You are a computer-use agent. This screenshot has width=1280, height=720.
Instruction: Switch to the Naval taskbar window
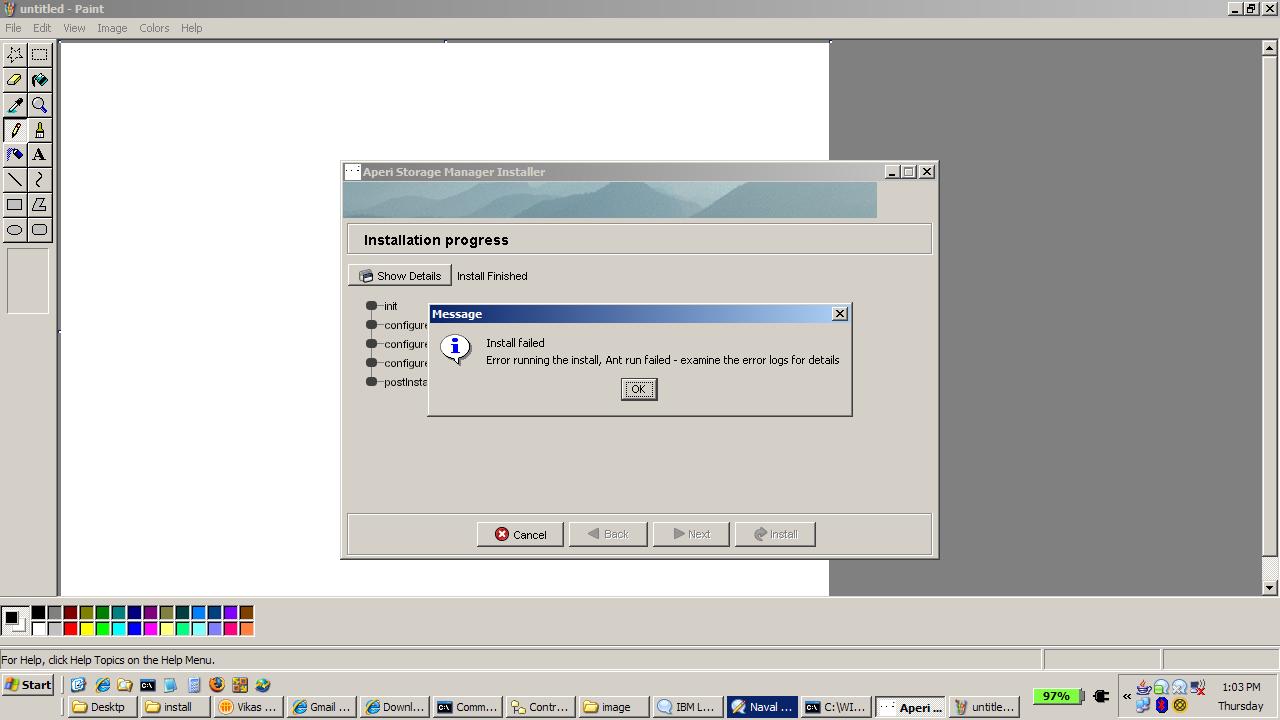point(762,707)
